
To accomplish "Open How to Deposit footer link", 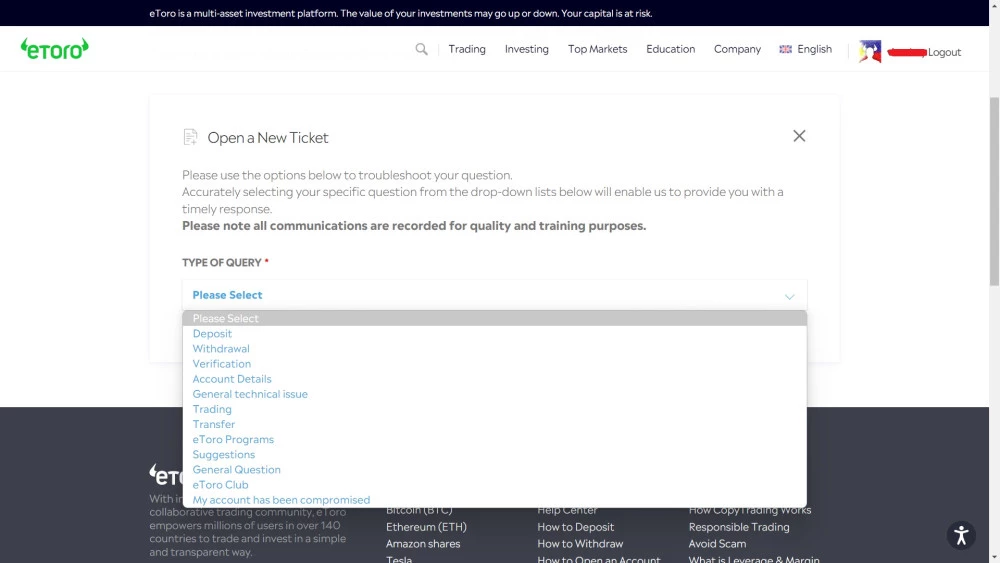I will coord(575,527).
